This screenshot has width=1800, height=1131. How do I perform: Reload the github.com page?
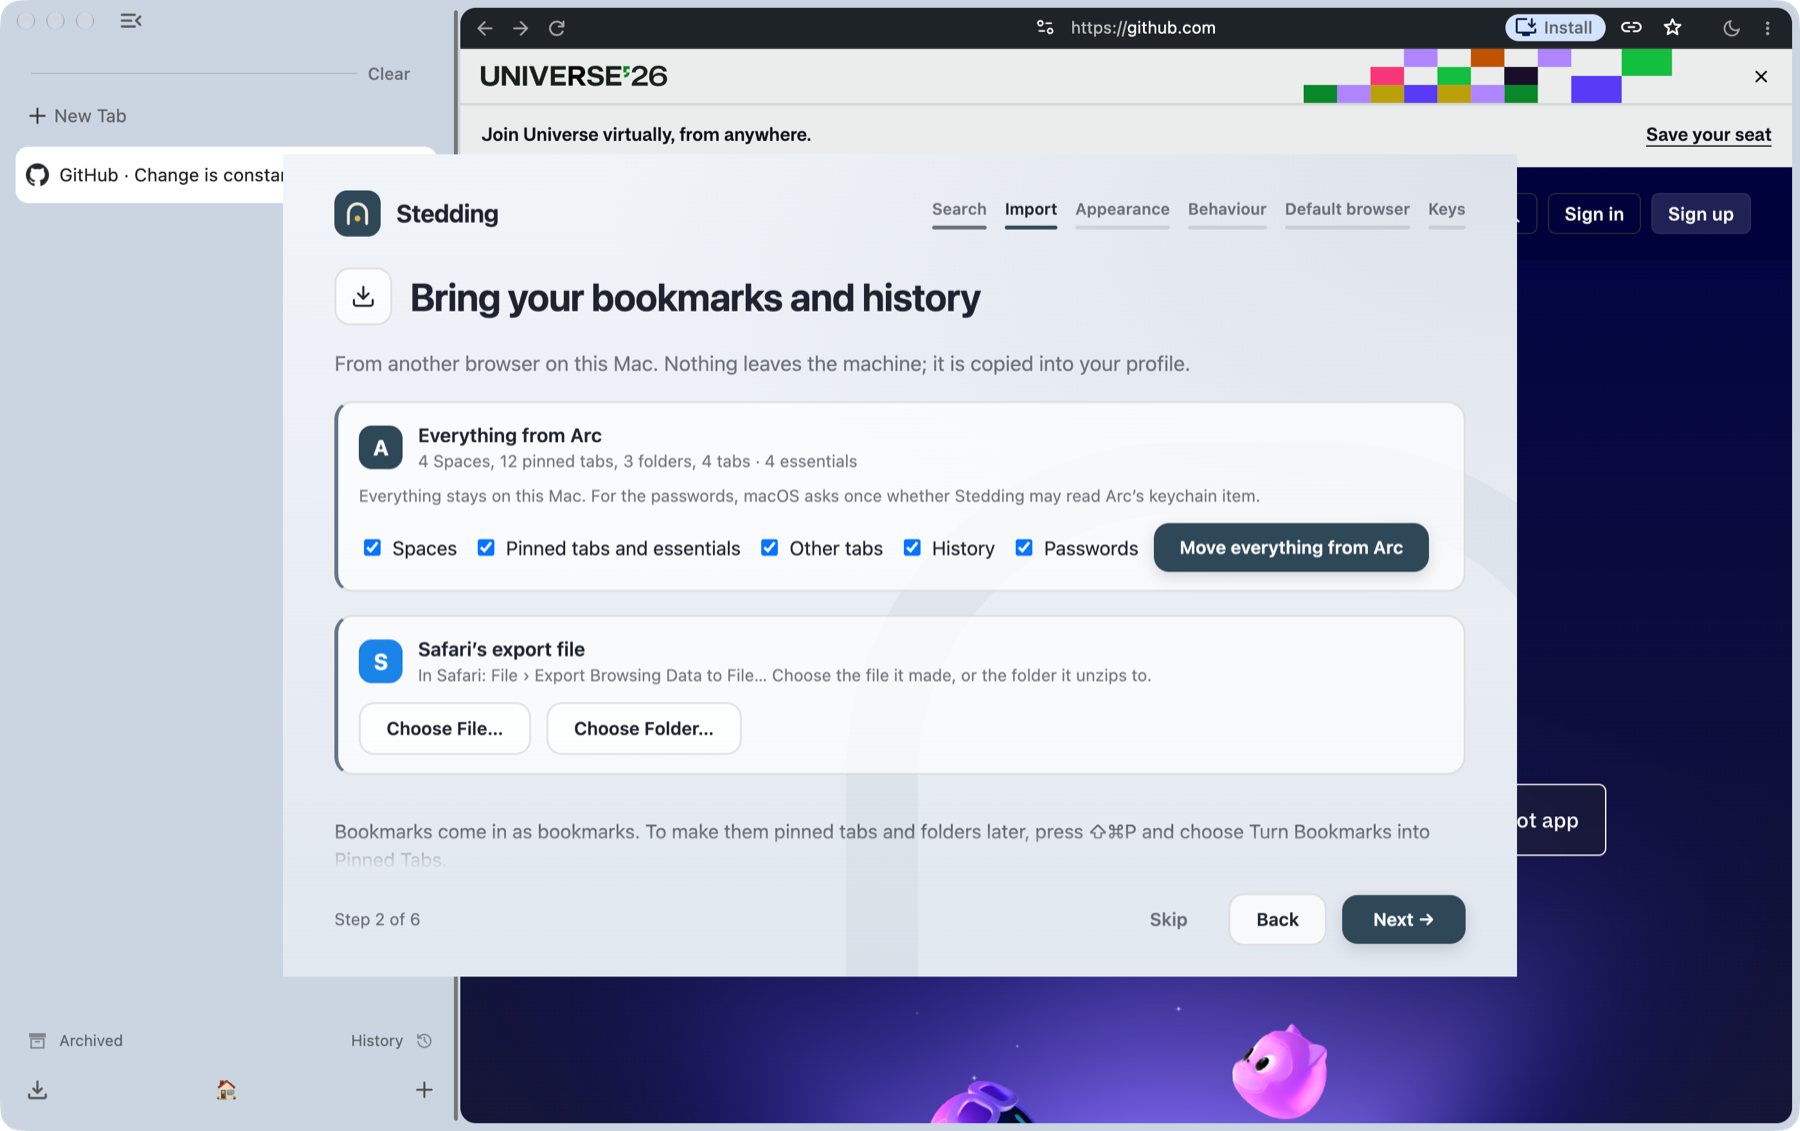(x=557, y=28)
